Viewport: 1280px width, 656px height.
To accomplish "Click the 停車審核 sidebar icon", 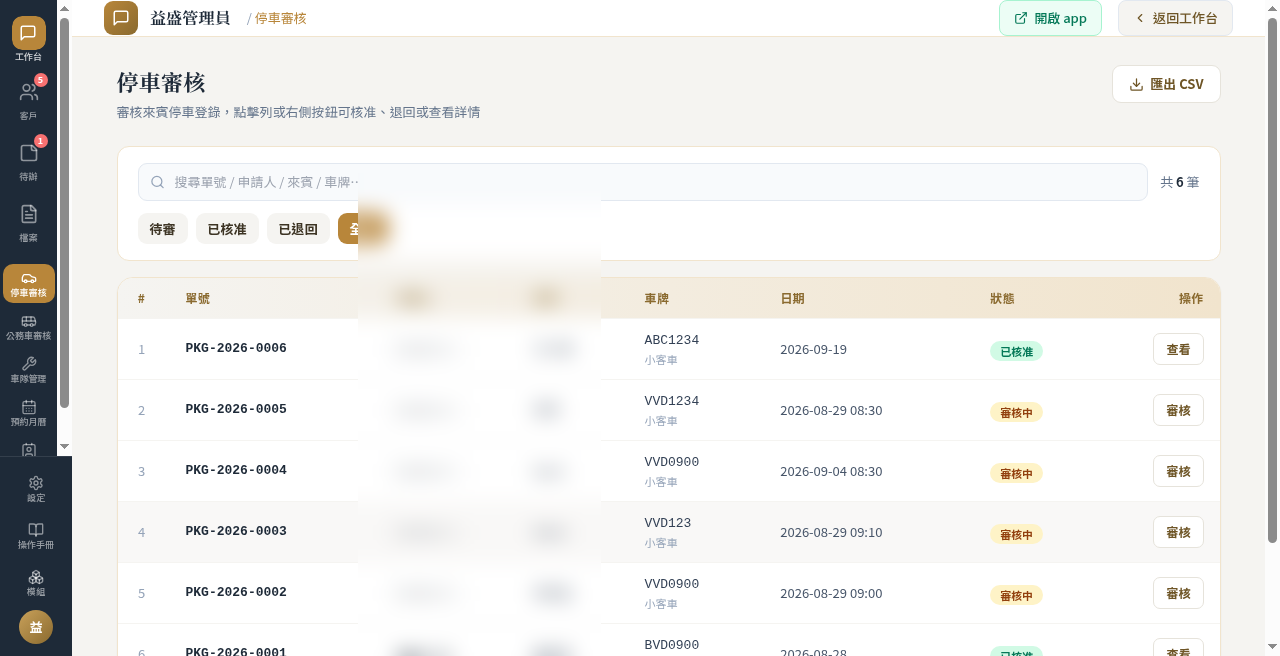I will (29, 283).
